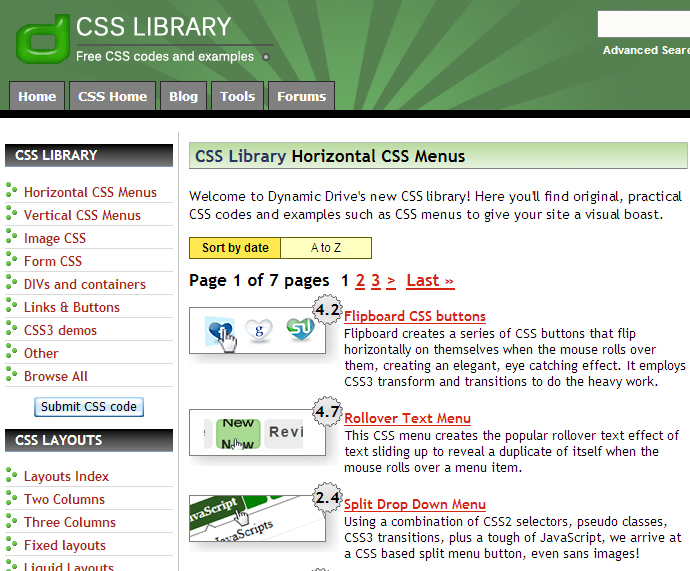Image resolution: width=690 pixels, height=571 pixels.
Task: Open the Flipboard CSS buttons preview thumbnail
Action: tap(257, 330)
